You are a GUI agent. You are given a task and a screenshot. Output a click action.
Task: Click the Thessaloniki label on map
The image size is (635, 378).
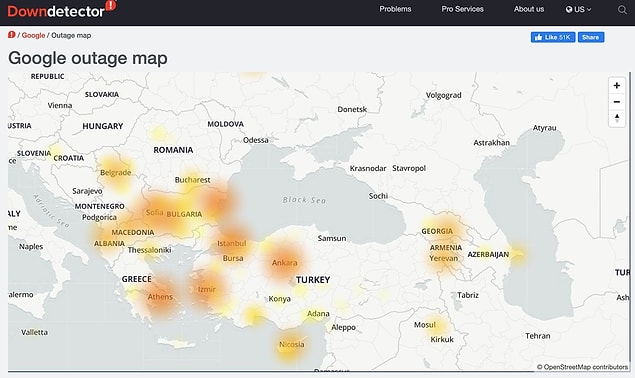coord(149,250)
